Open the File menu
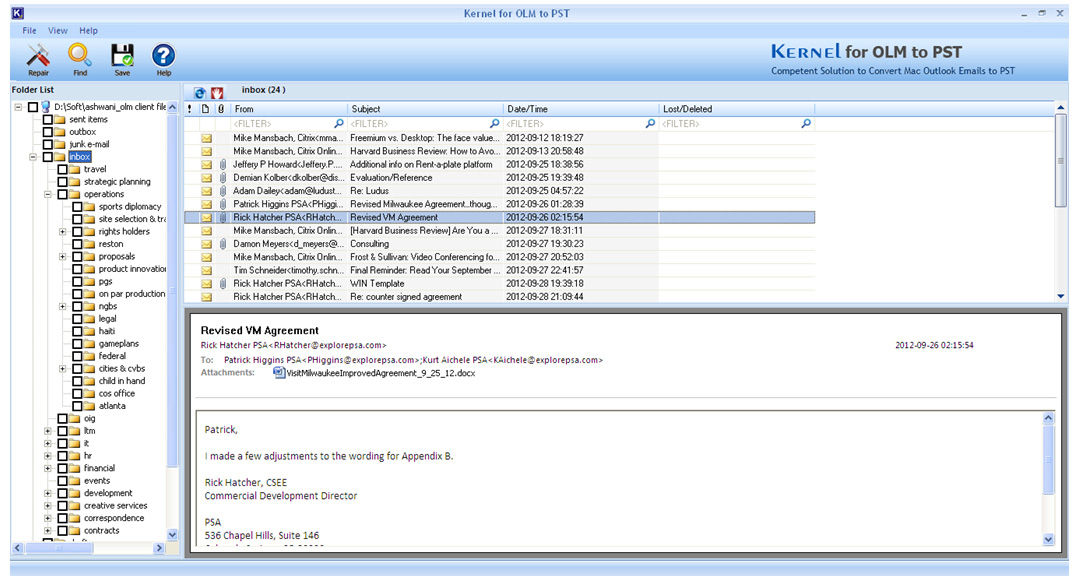This screenshot has height=576, width=1081. [29, 30]
